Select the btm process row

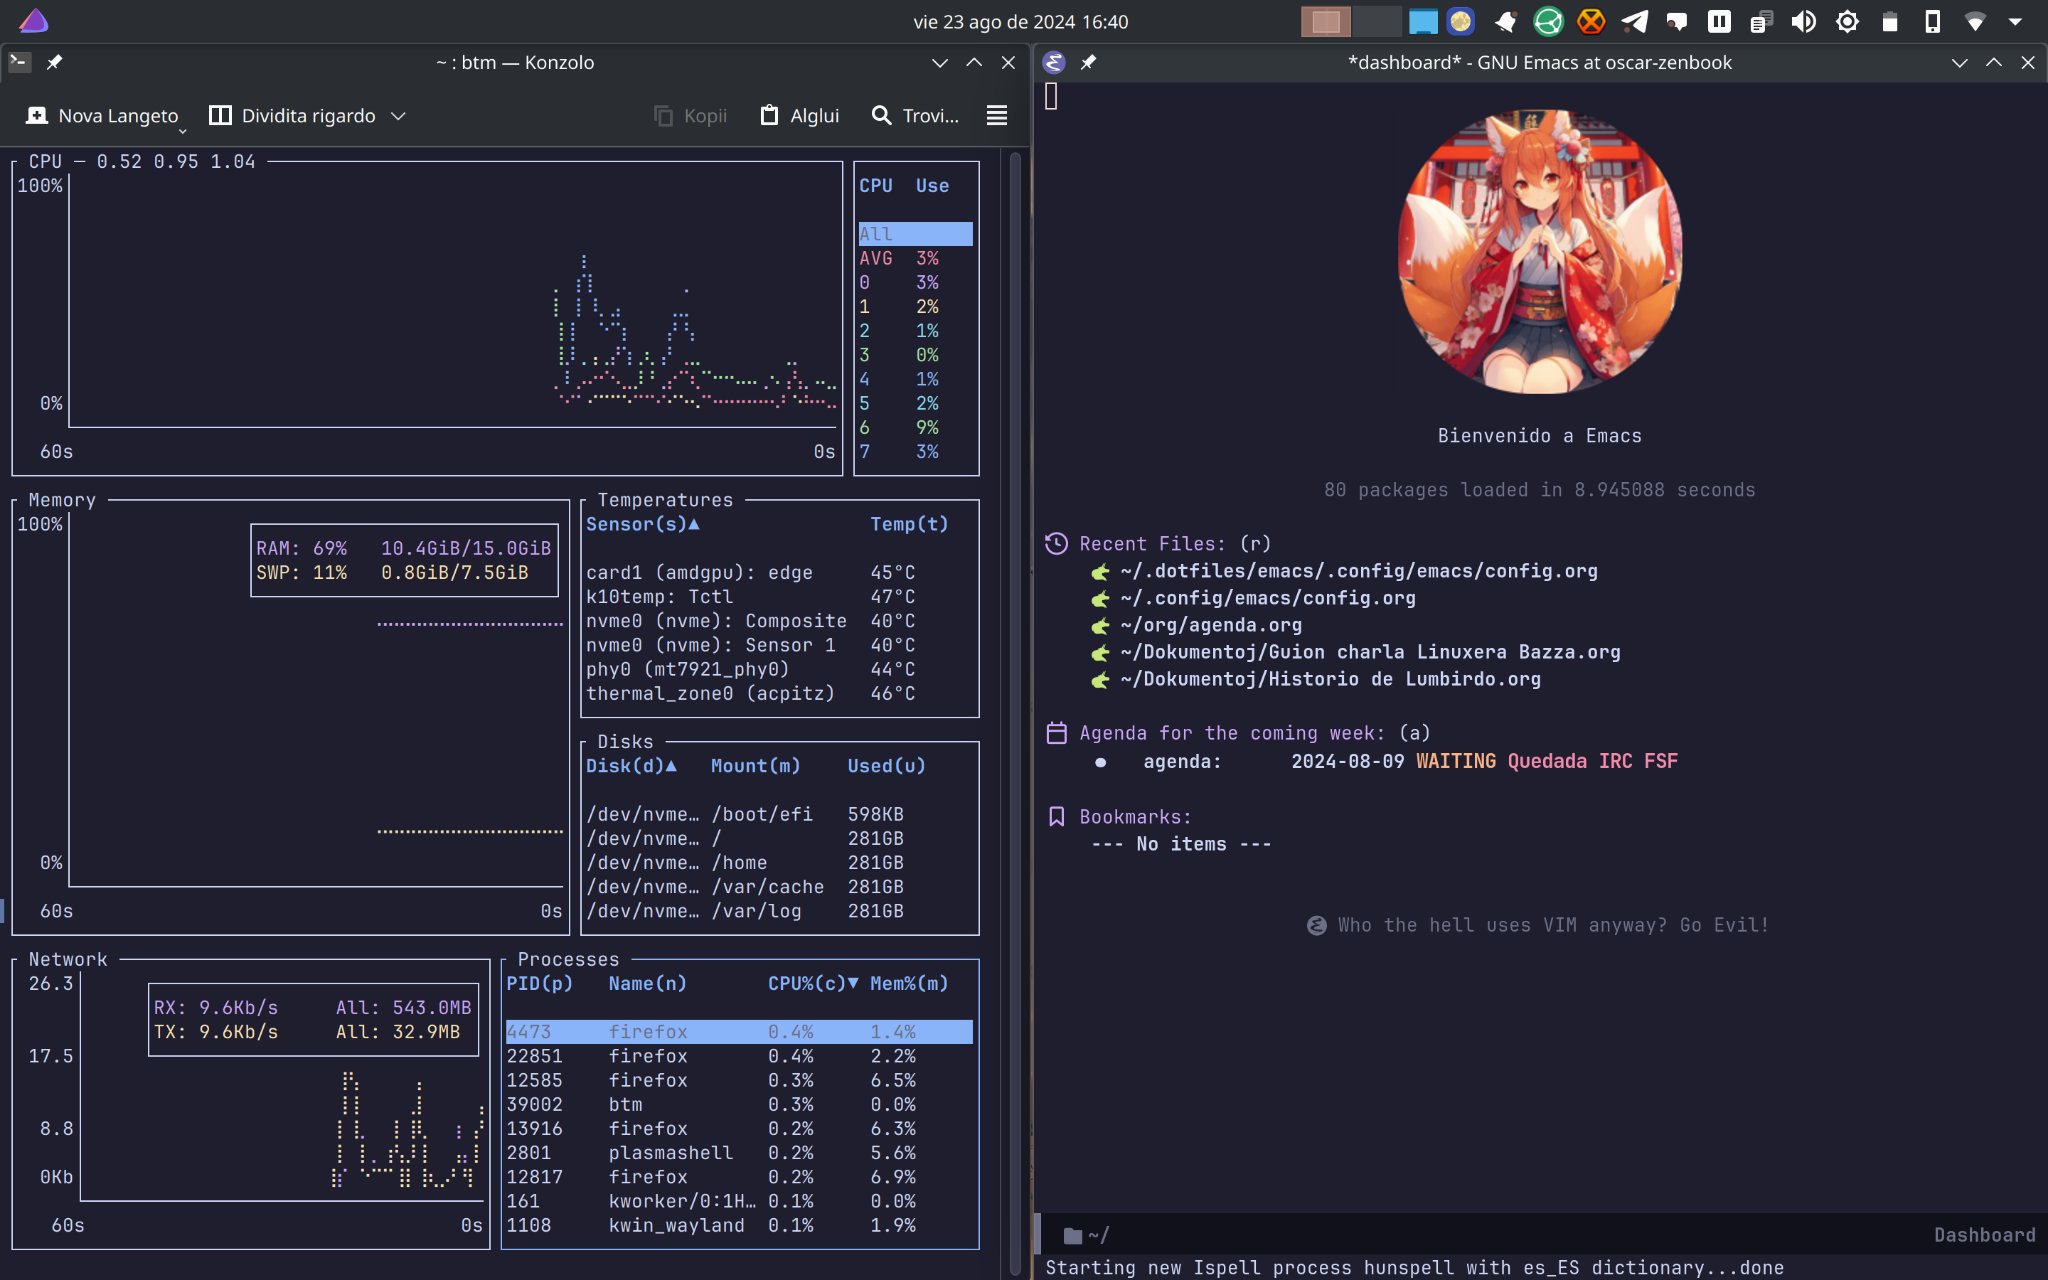coord(739,1104)
